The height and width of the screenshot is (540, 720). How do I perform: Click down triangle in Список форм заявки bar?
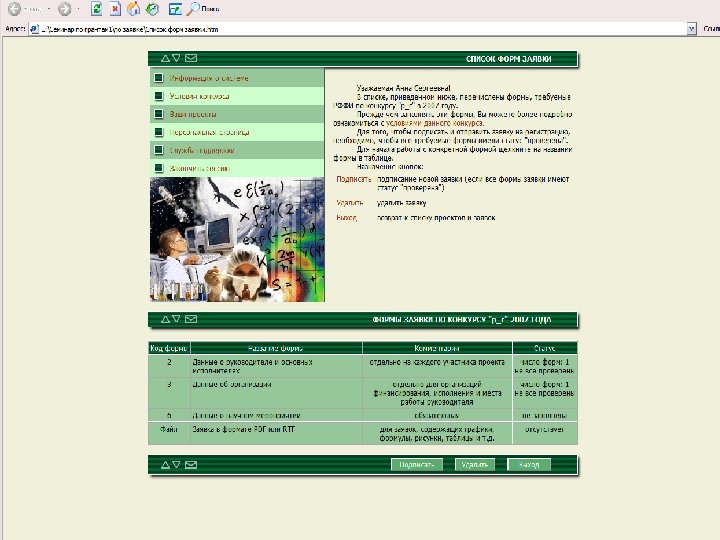click(176, 58)
